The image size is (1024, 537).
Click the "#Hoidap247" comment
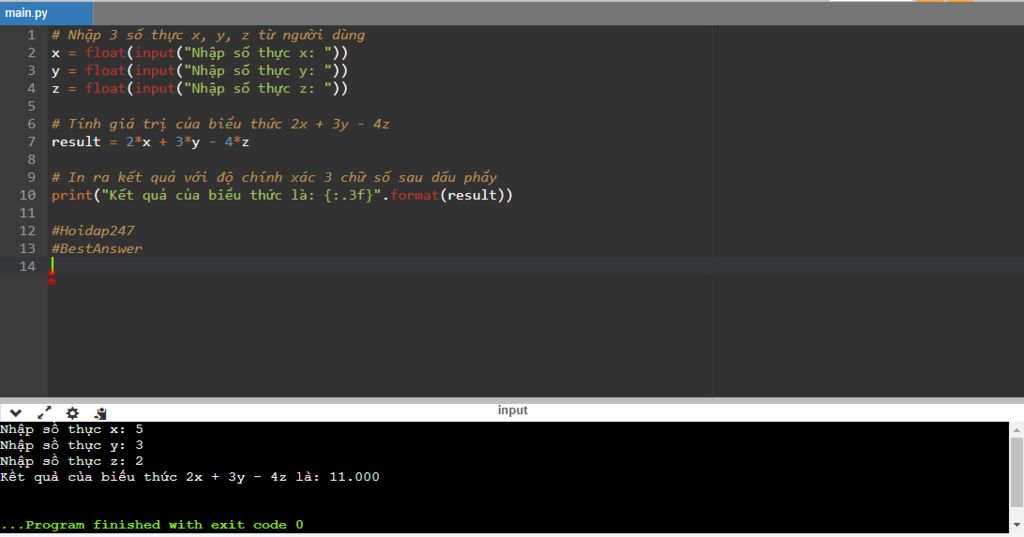(93, 231)
